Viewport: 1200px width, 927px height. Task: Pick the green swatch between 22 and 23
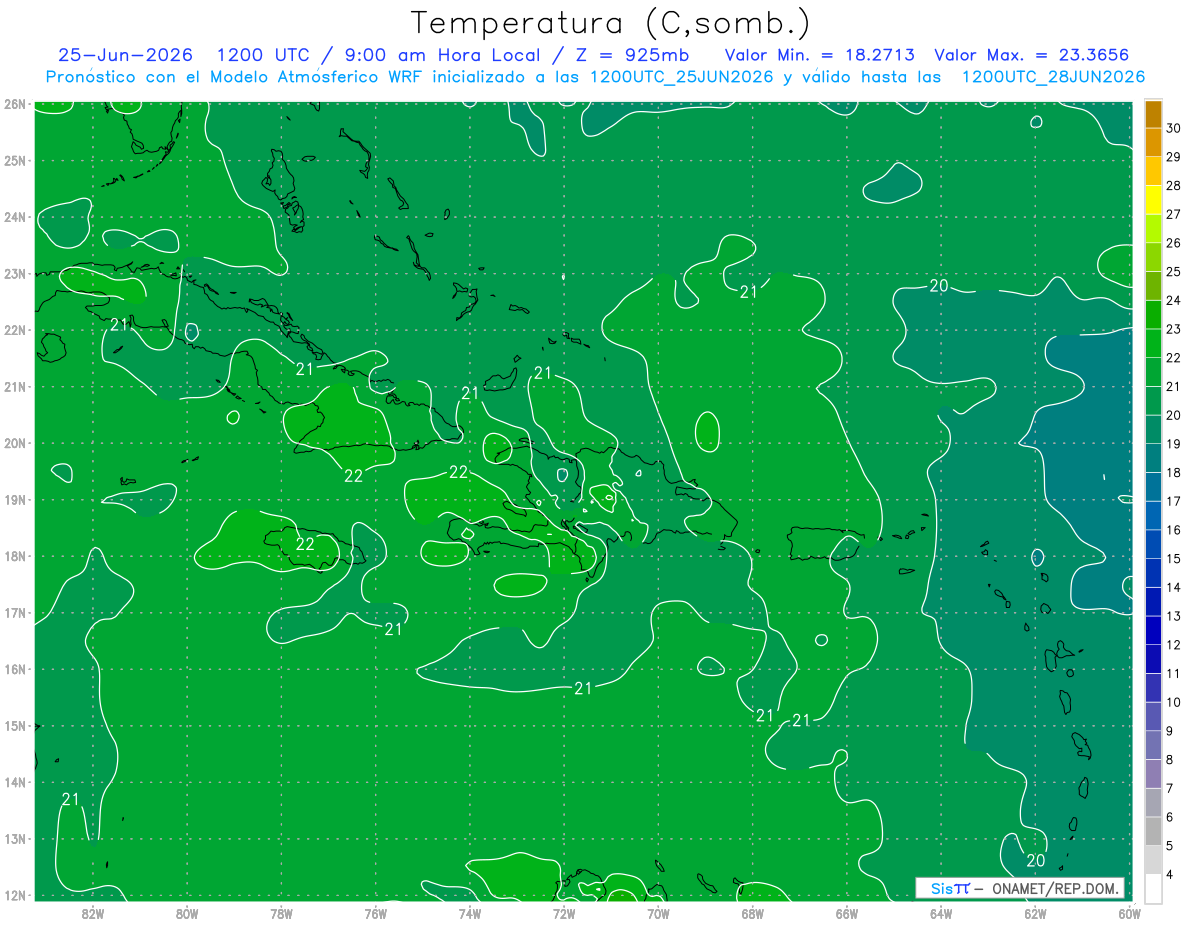[1153, 344]
